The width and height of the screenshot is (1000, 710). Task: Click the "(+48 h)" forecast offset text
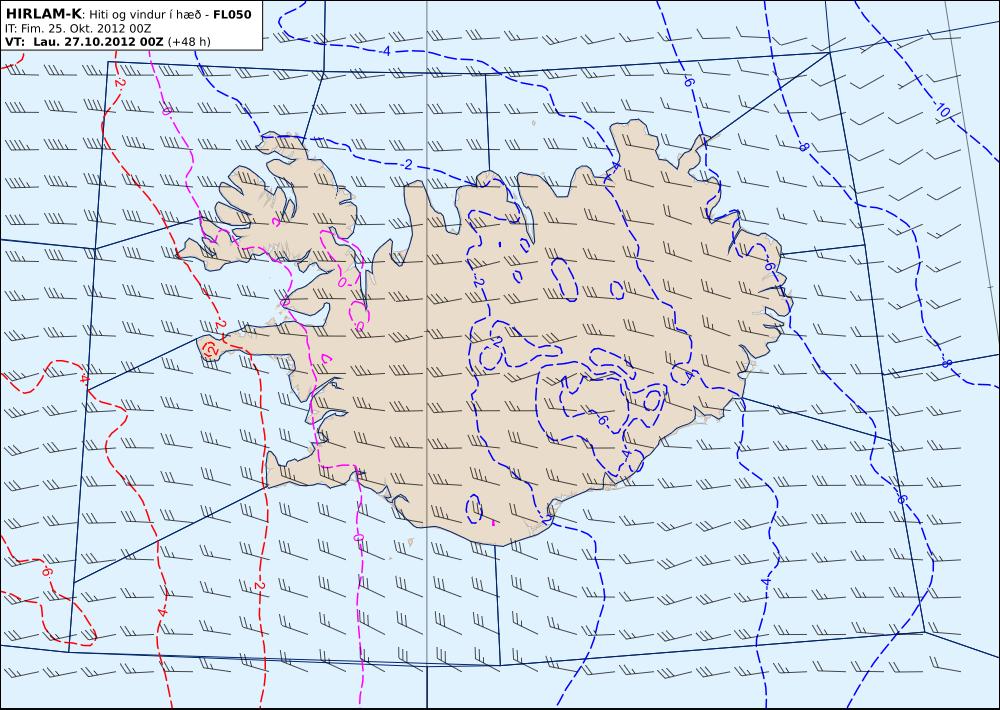[189, 42]
